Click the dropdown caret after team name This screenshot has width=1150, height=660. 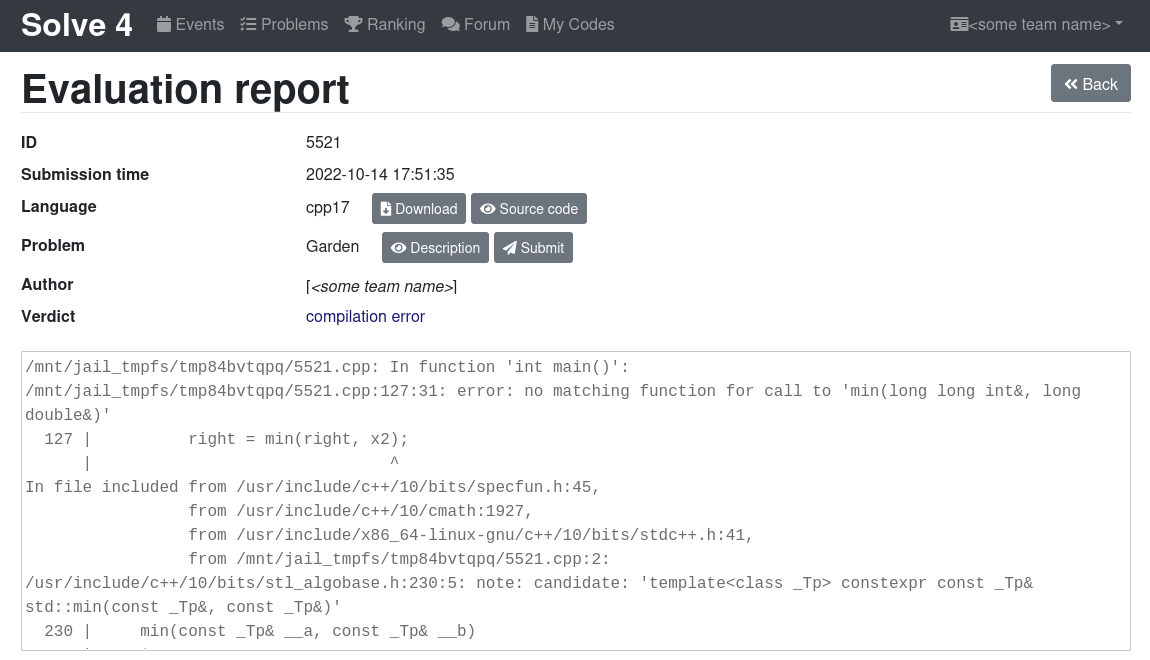1118,24
